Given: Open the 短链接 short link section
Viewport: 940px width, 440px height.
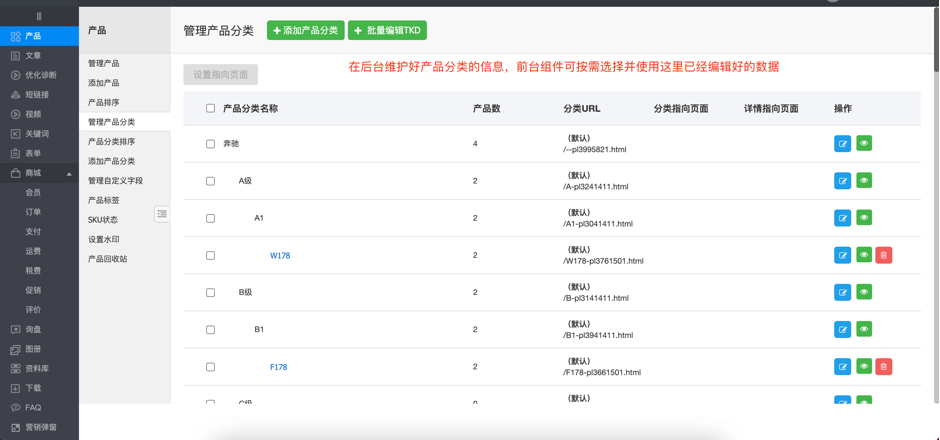Looking at the screenshot, I should [39, 95].
